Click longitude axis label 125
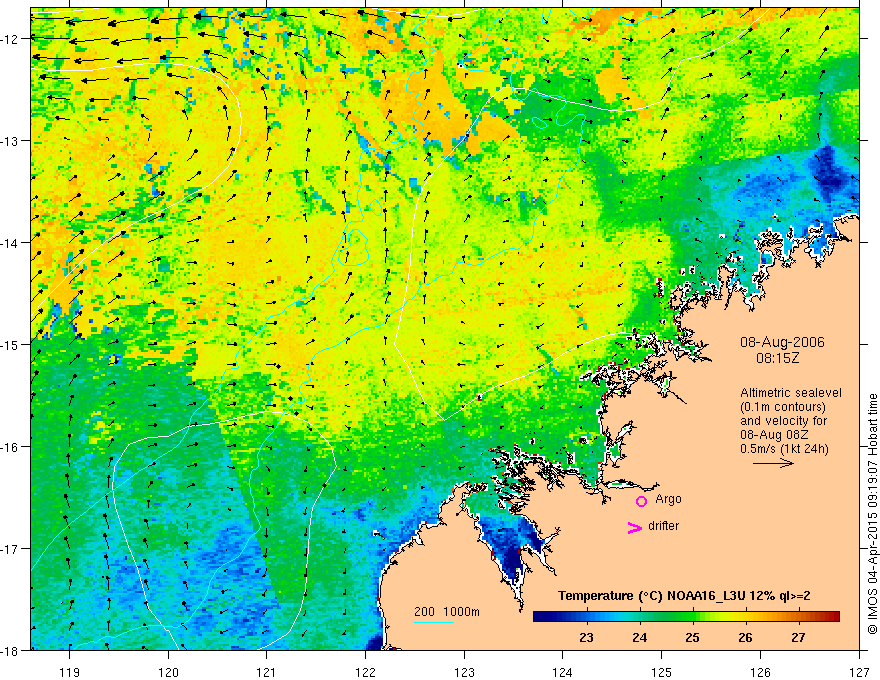Viewport: 880px width, 680px height. (662, 672)
